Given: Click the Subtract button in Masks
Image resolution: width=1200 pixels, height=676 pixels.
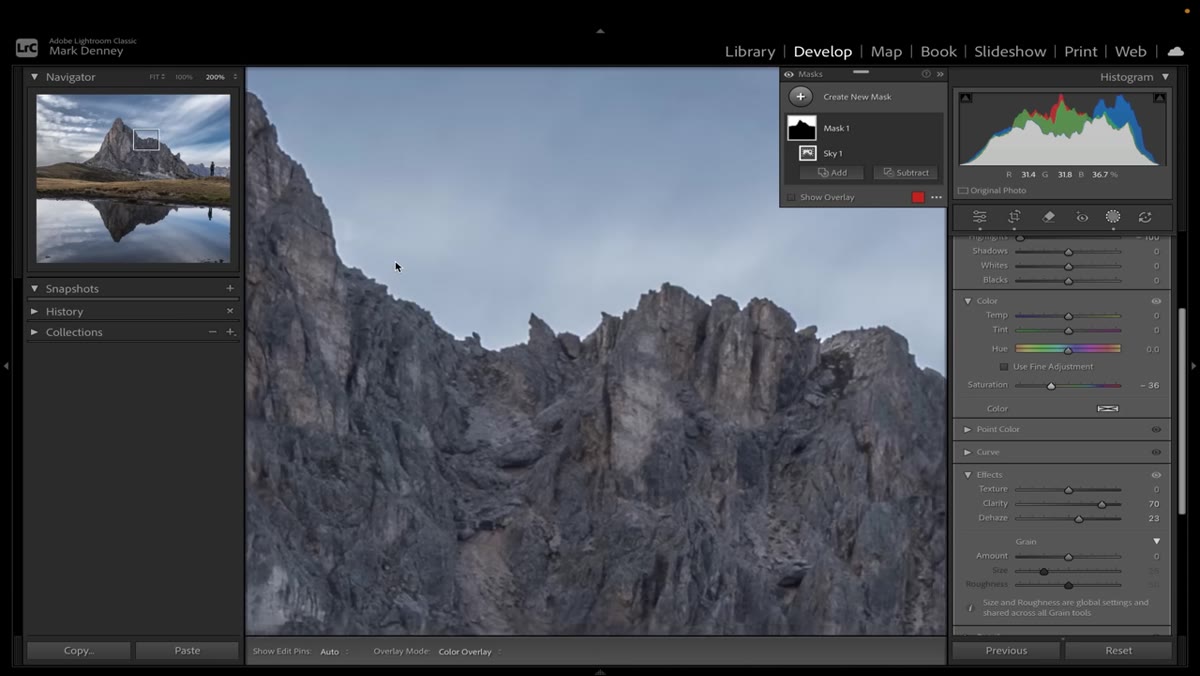Looking at the screenshot, I should (905, 173).
